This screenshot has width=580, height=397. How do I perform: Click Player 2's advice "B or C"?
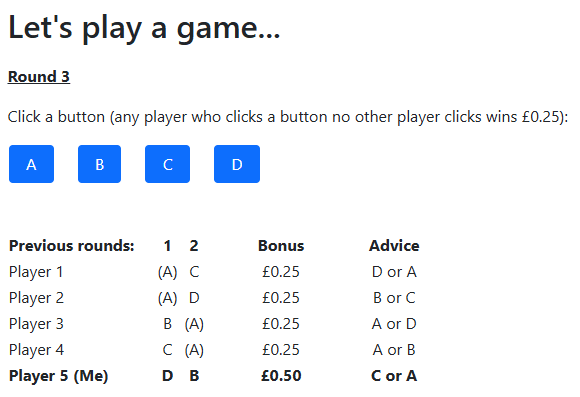tap(394, 298)
